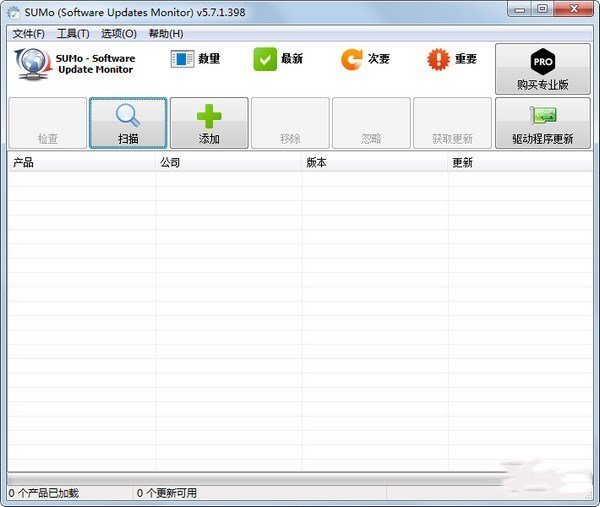This screenshot has height=507, width=600.
Task: Click the 数量 count icon
Action: click(x=182, y=59)
